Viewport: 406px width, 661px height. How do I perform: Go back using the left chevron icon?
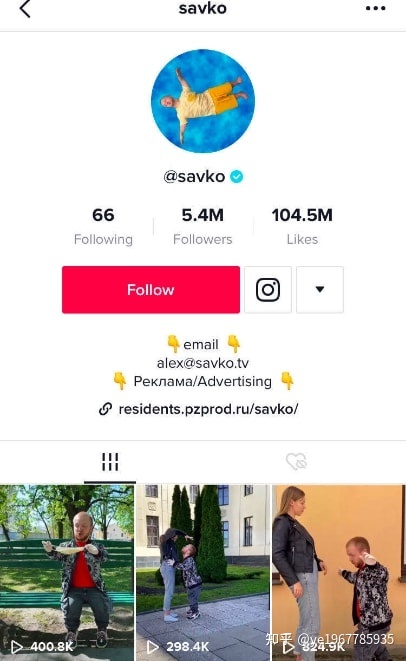[x=25, y=8]
